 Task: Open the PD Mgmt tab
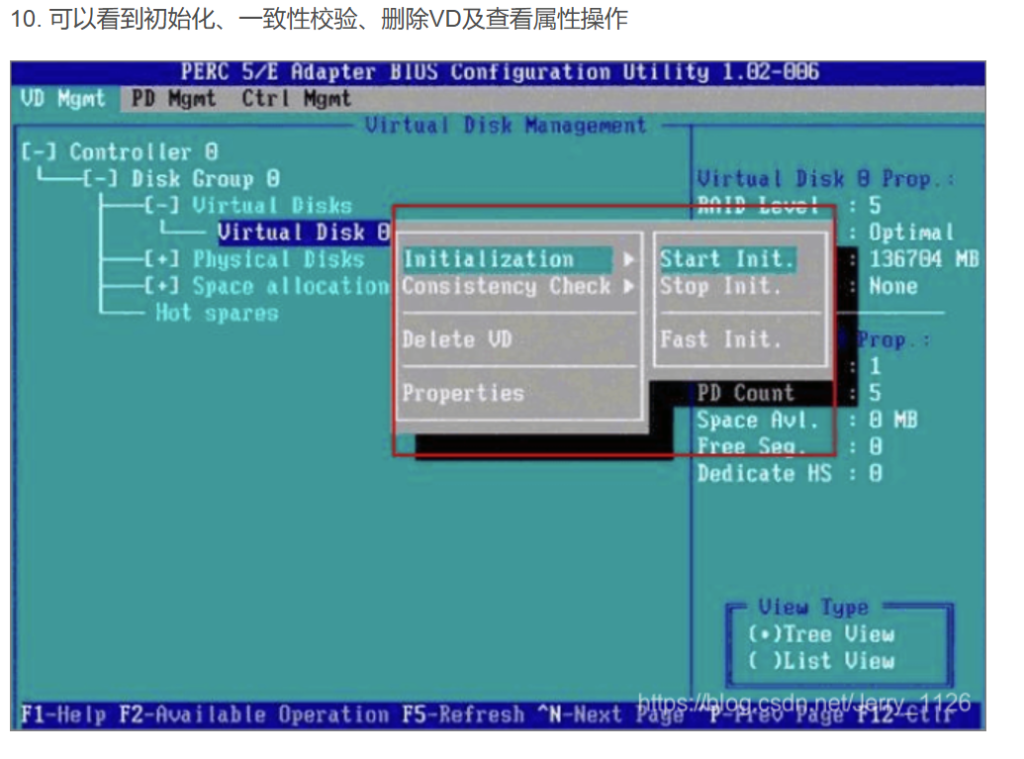click(173, 99)
